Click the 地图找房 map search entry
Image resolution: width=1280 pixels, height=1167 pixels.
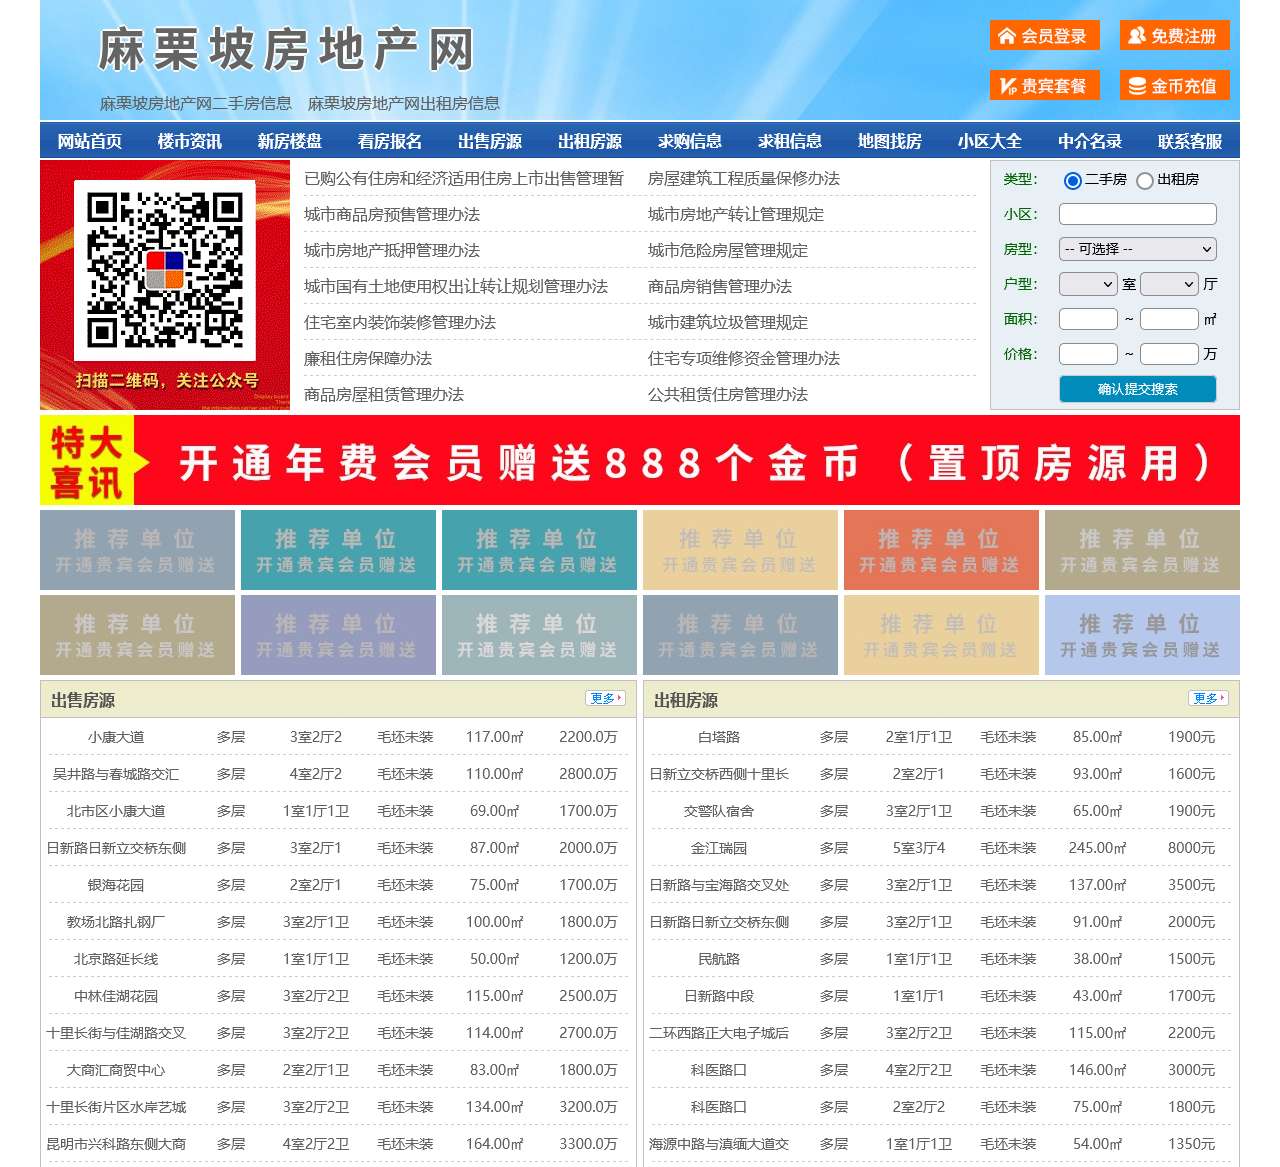[890, 141]
